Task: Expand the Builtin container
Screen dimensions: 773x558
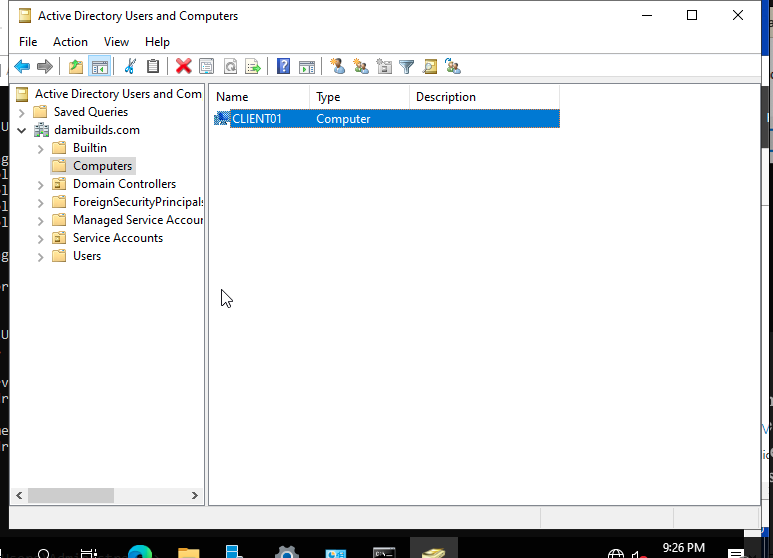Action: coord(40,149)
